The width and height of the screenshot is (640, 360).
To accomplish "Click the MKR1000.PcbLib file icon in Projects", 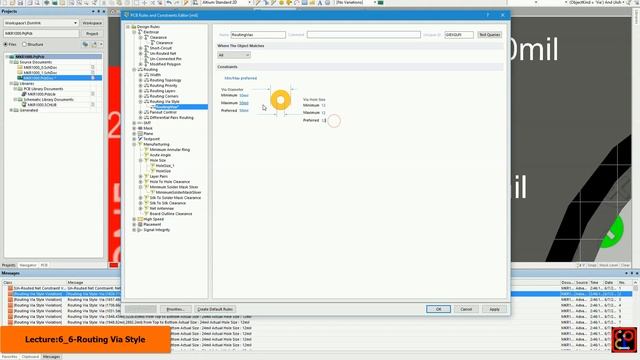I will (24, 94).
